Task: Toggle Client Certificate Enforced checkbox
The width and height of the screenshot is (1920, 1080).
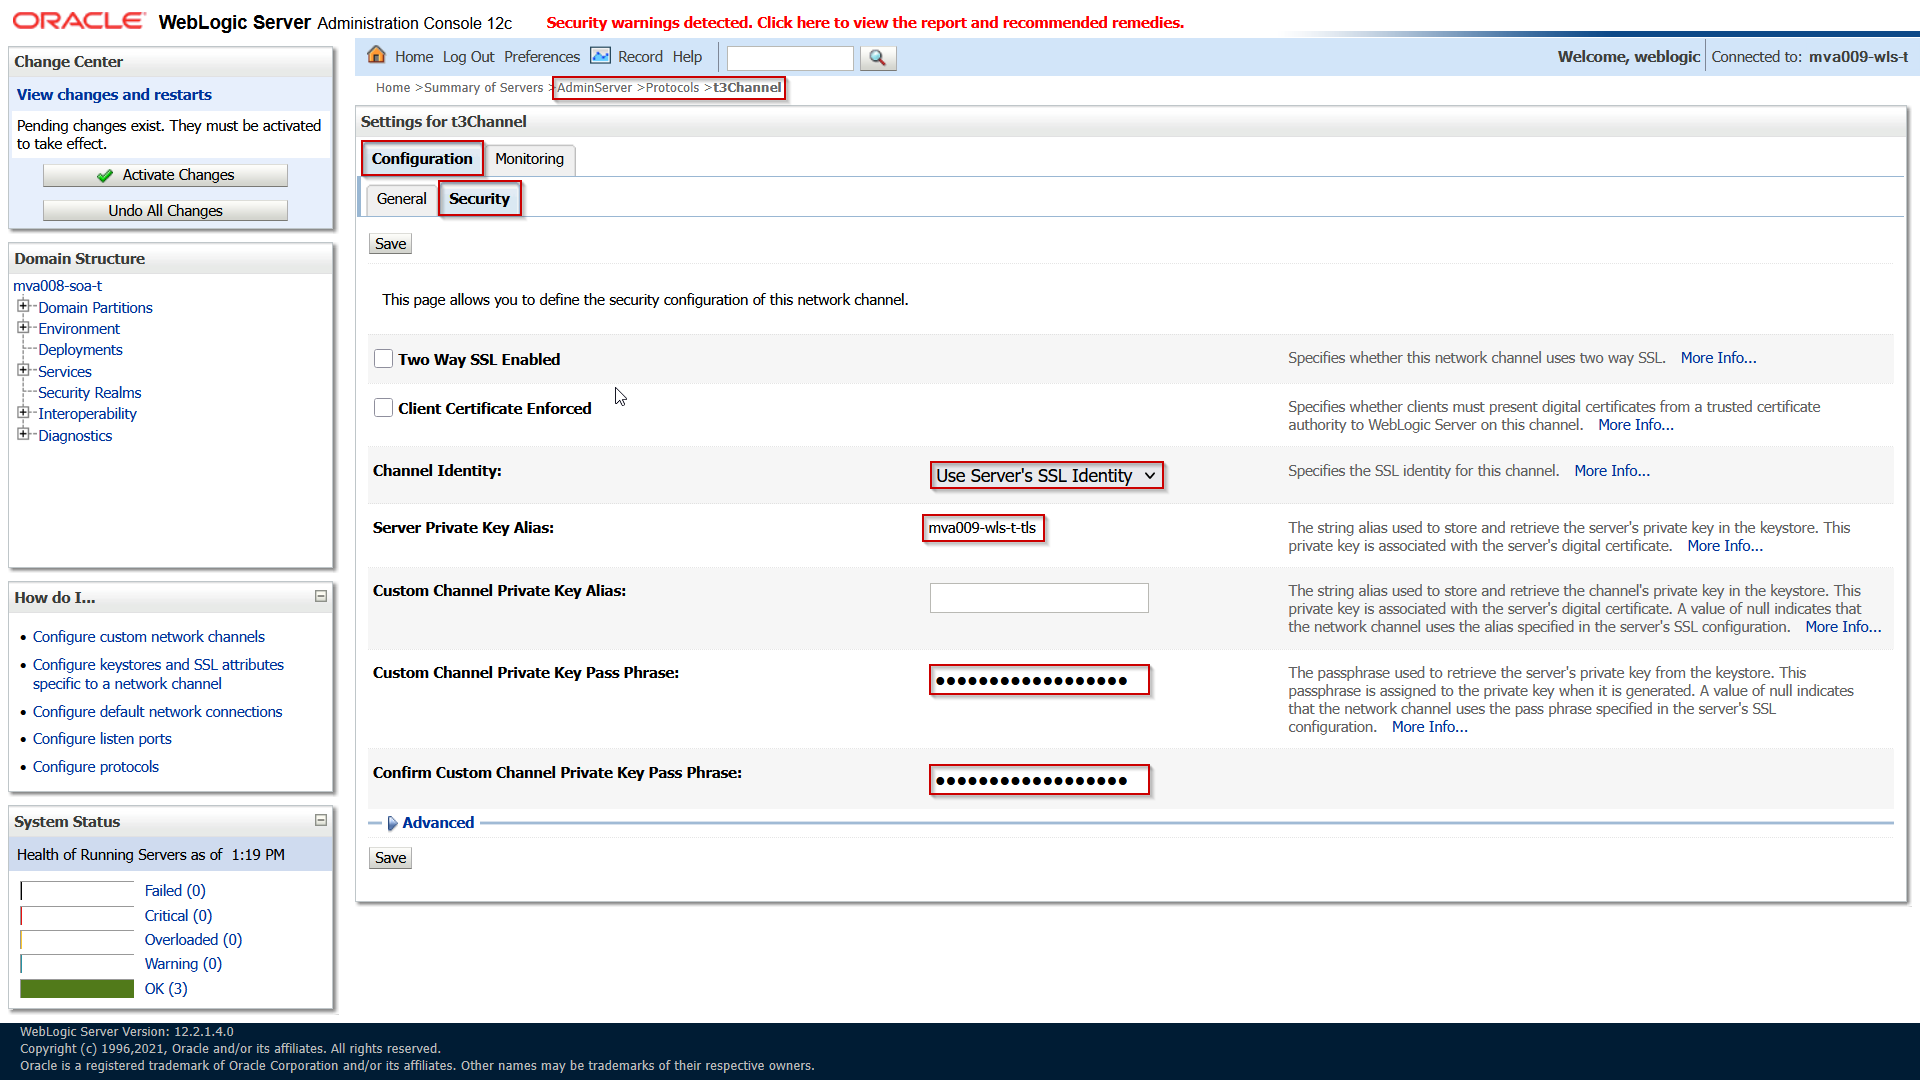Action: pos(383,408)
